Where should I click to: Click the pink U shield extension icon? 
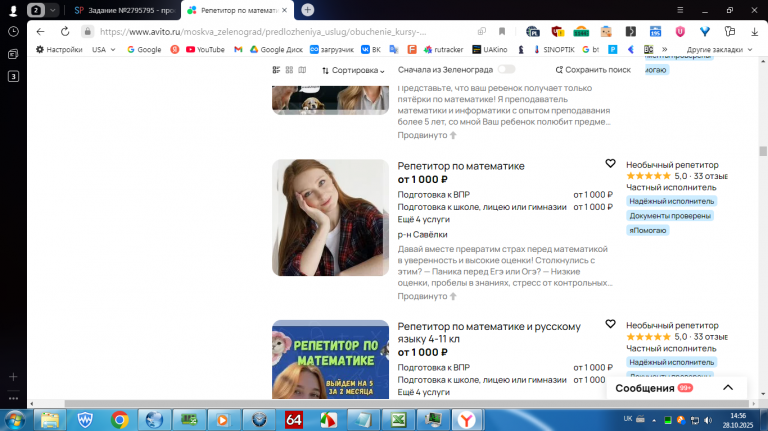[680, 32]
